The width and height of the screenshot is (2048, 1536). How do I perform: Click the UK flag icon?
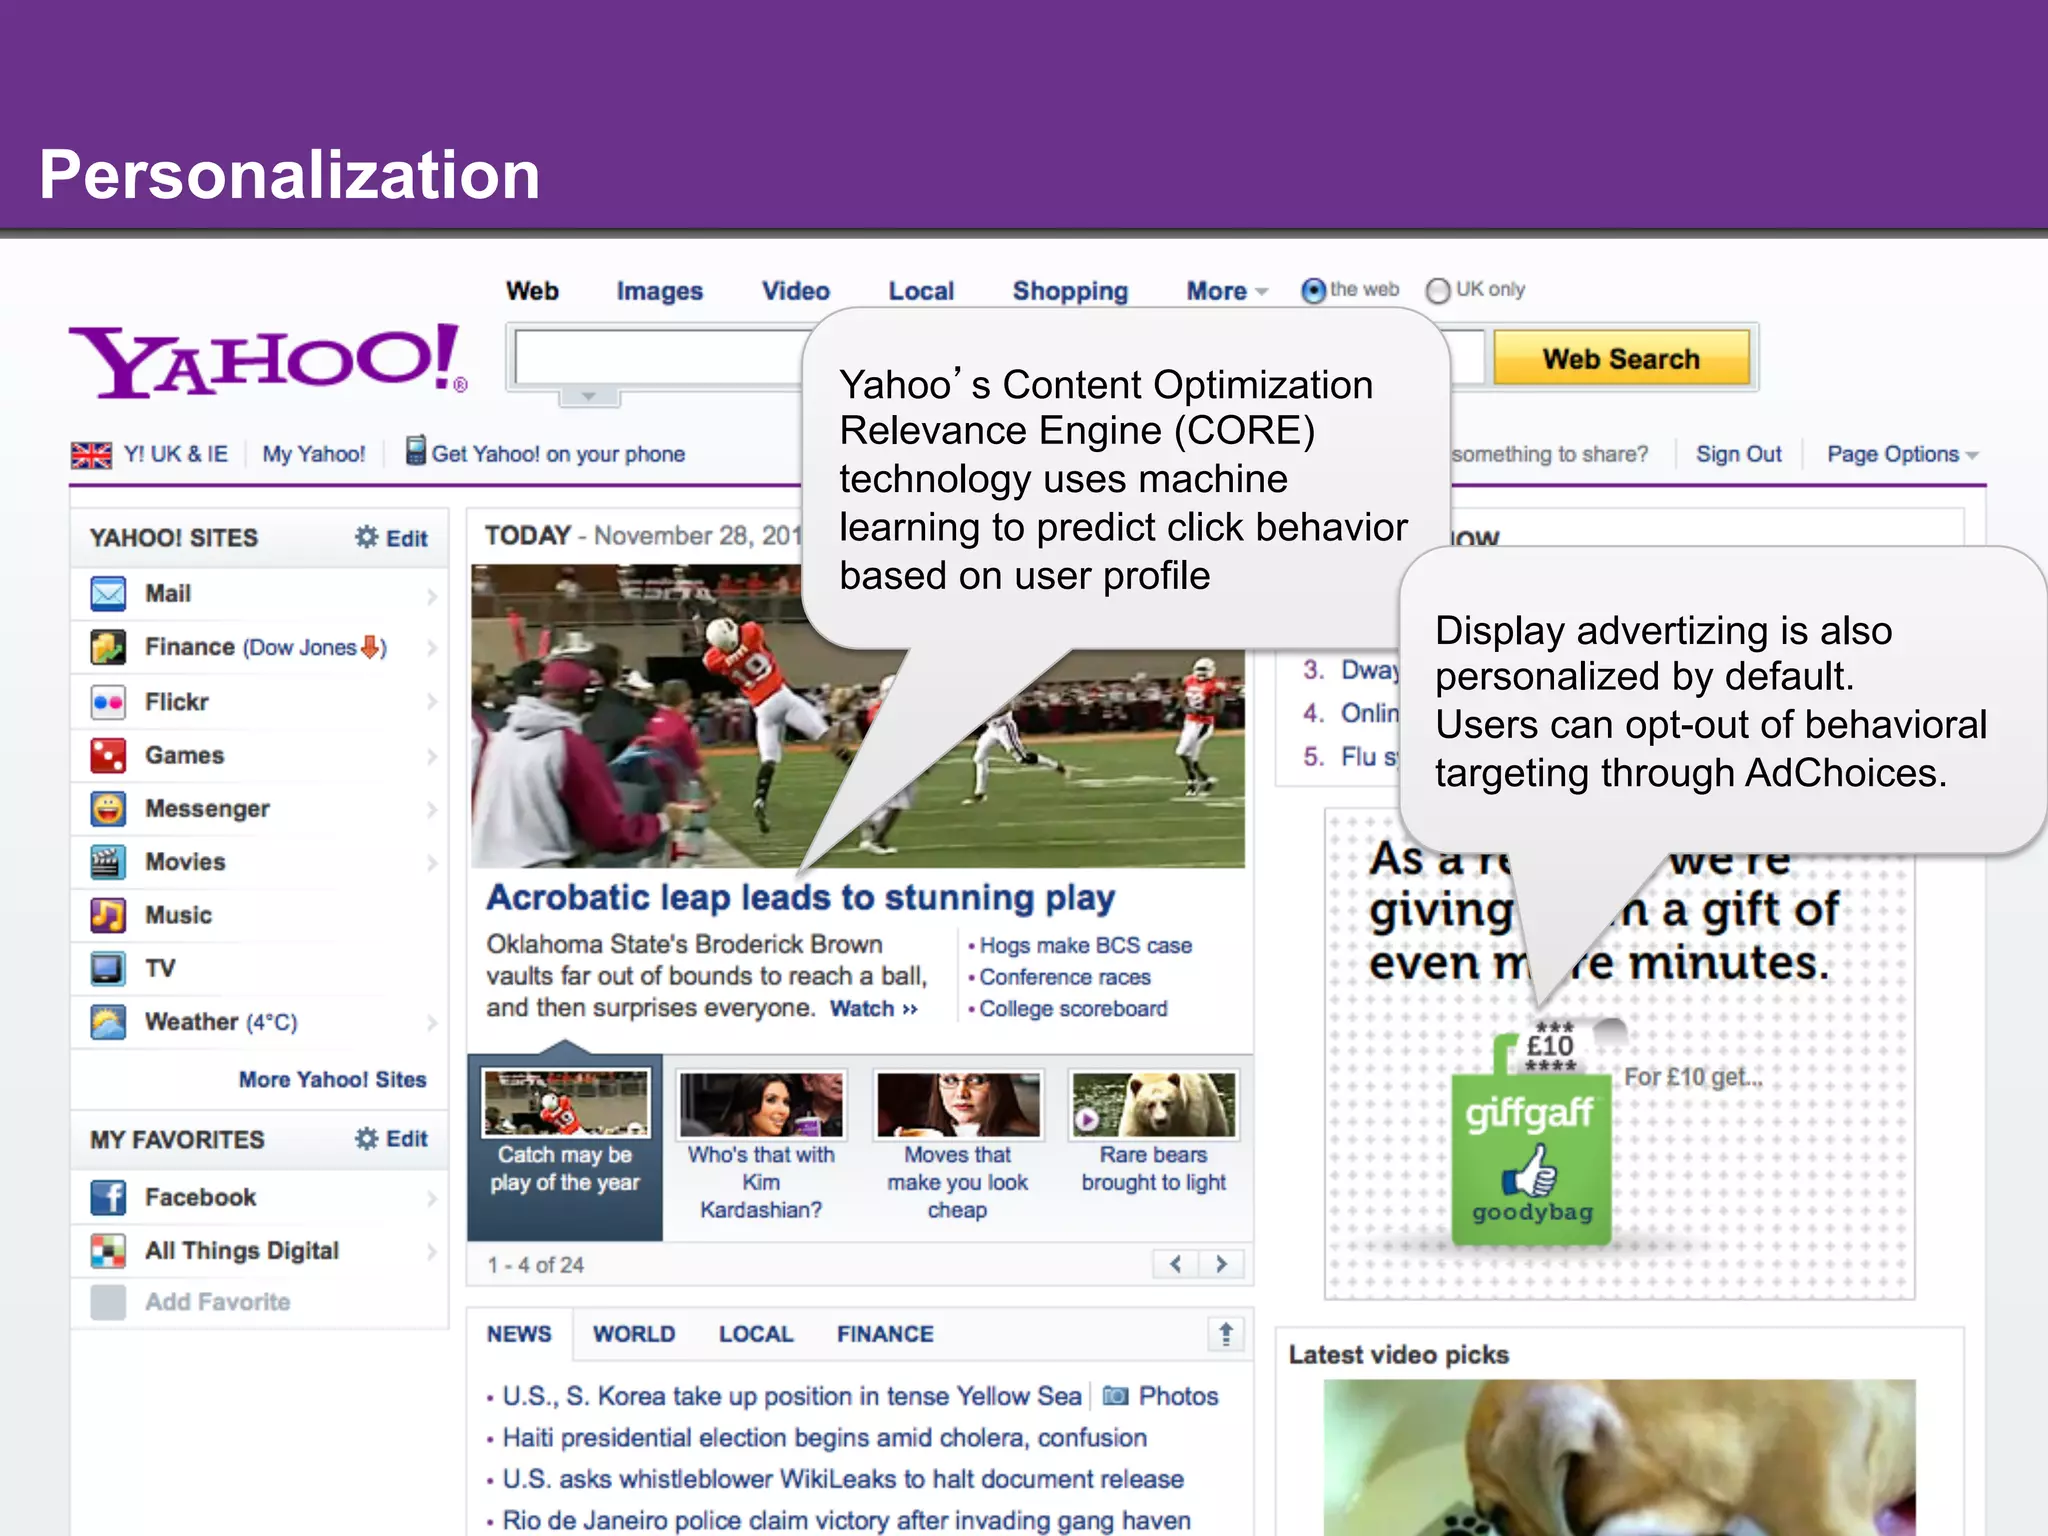pos(91,455)
